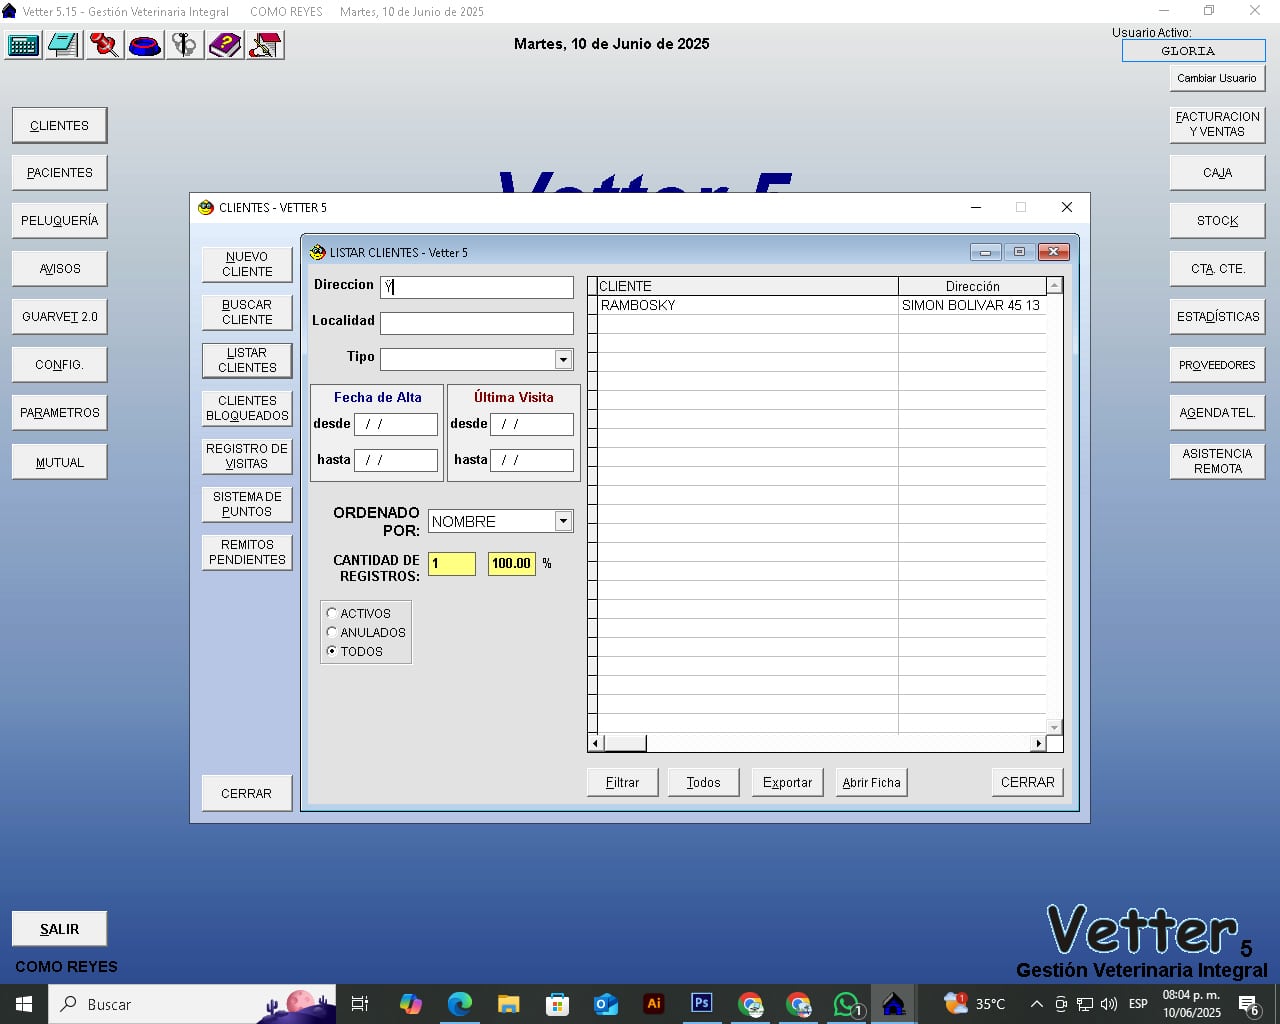
Task: Click Fecha de Alta desde date field
Action: 396,424
